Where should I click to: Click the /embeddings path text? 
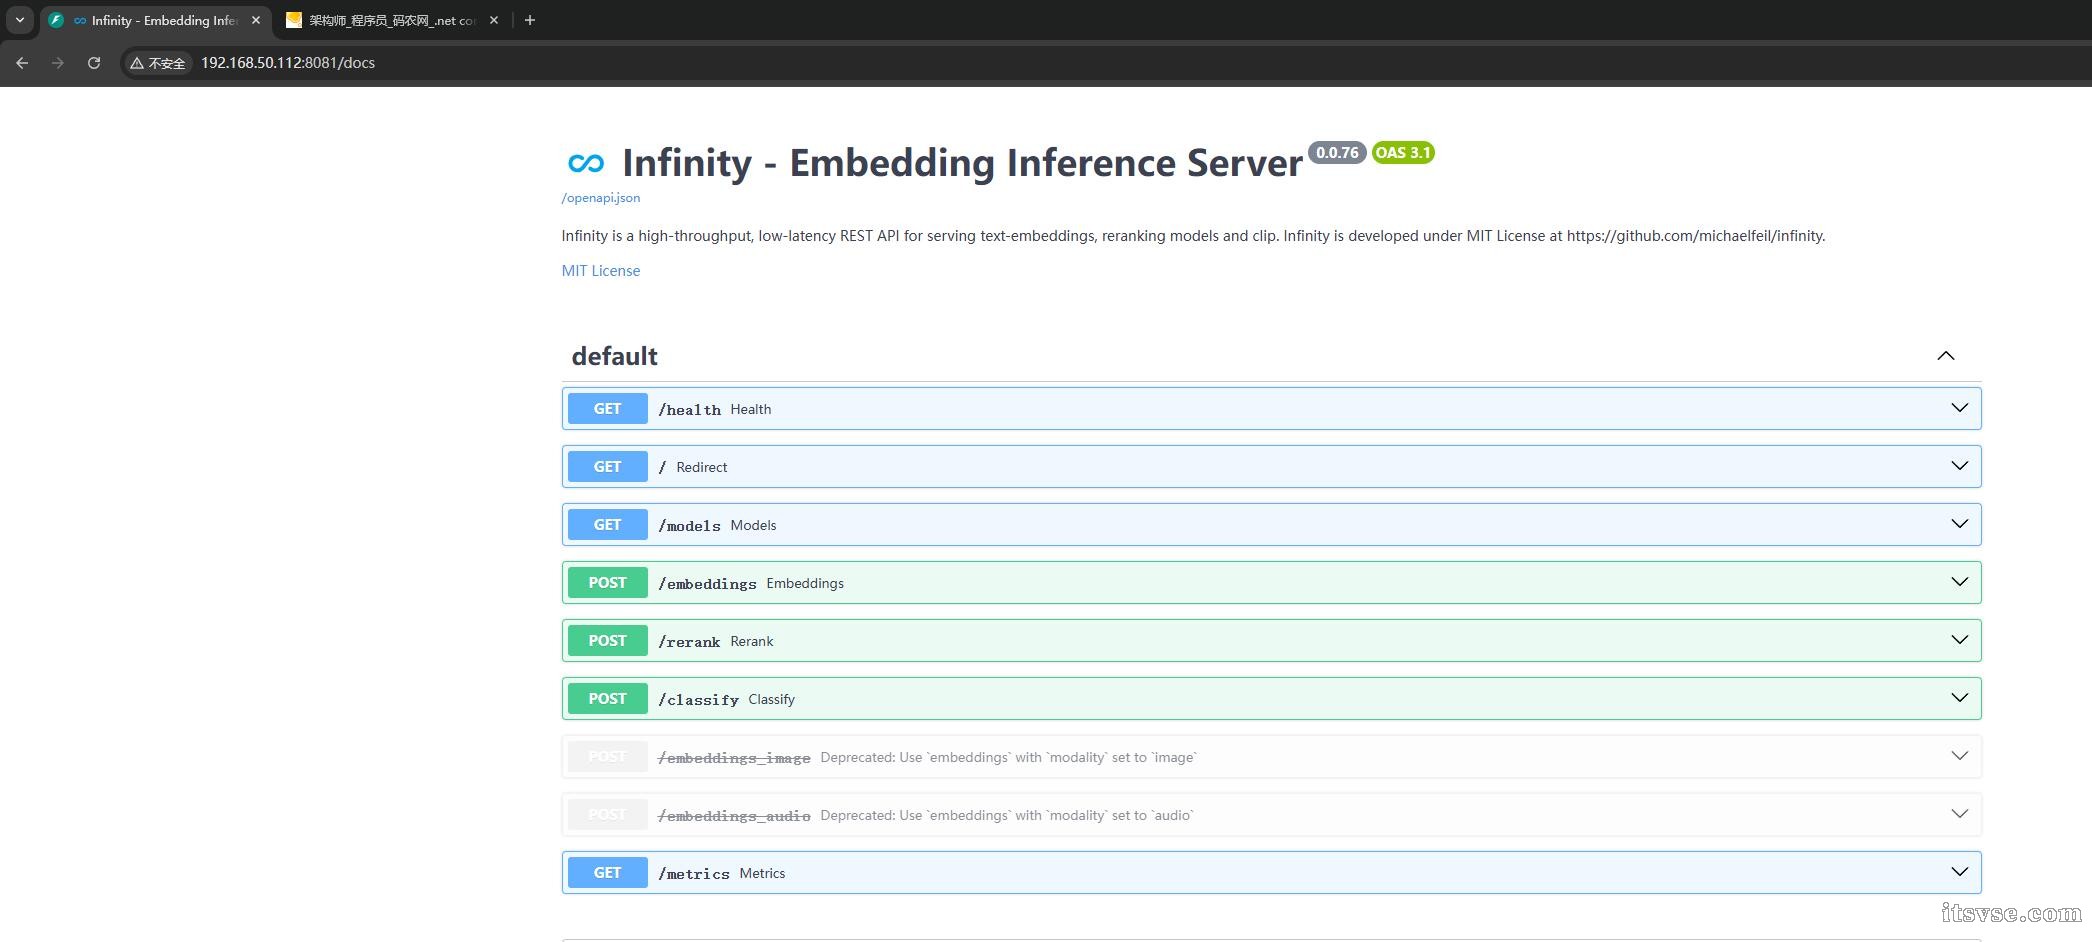click(707, 584)
